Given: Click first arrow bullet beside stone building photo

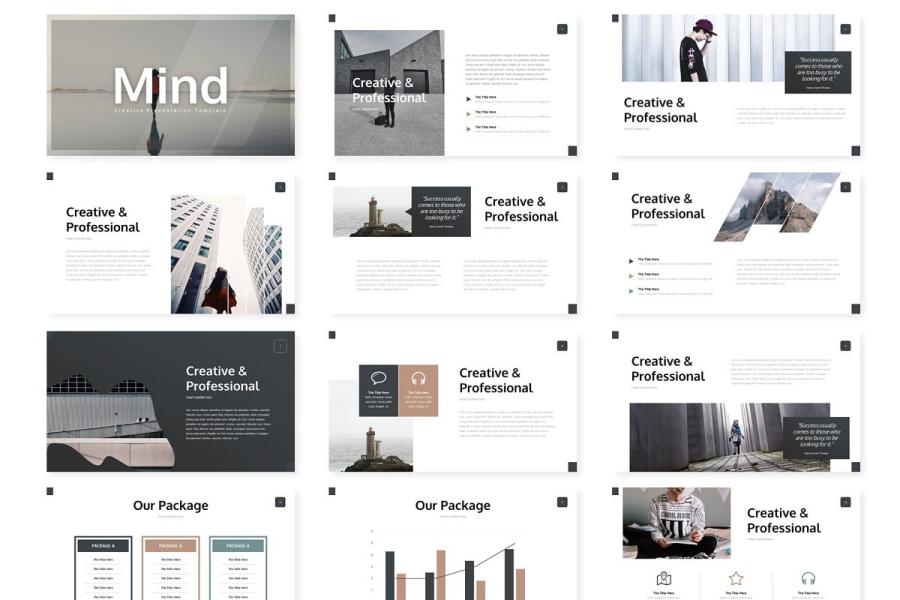Looking at the screenshot, I should [x=469, y=98].
